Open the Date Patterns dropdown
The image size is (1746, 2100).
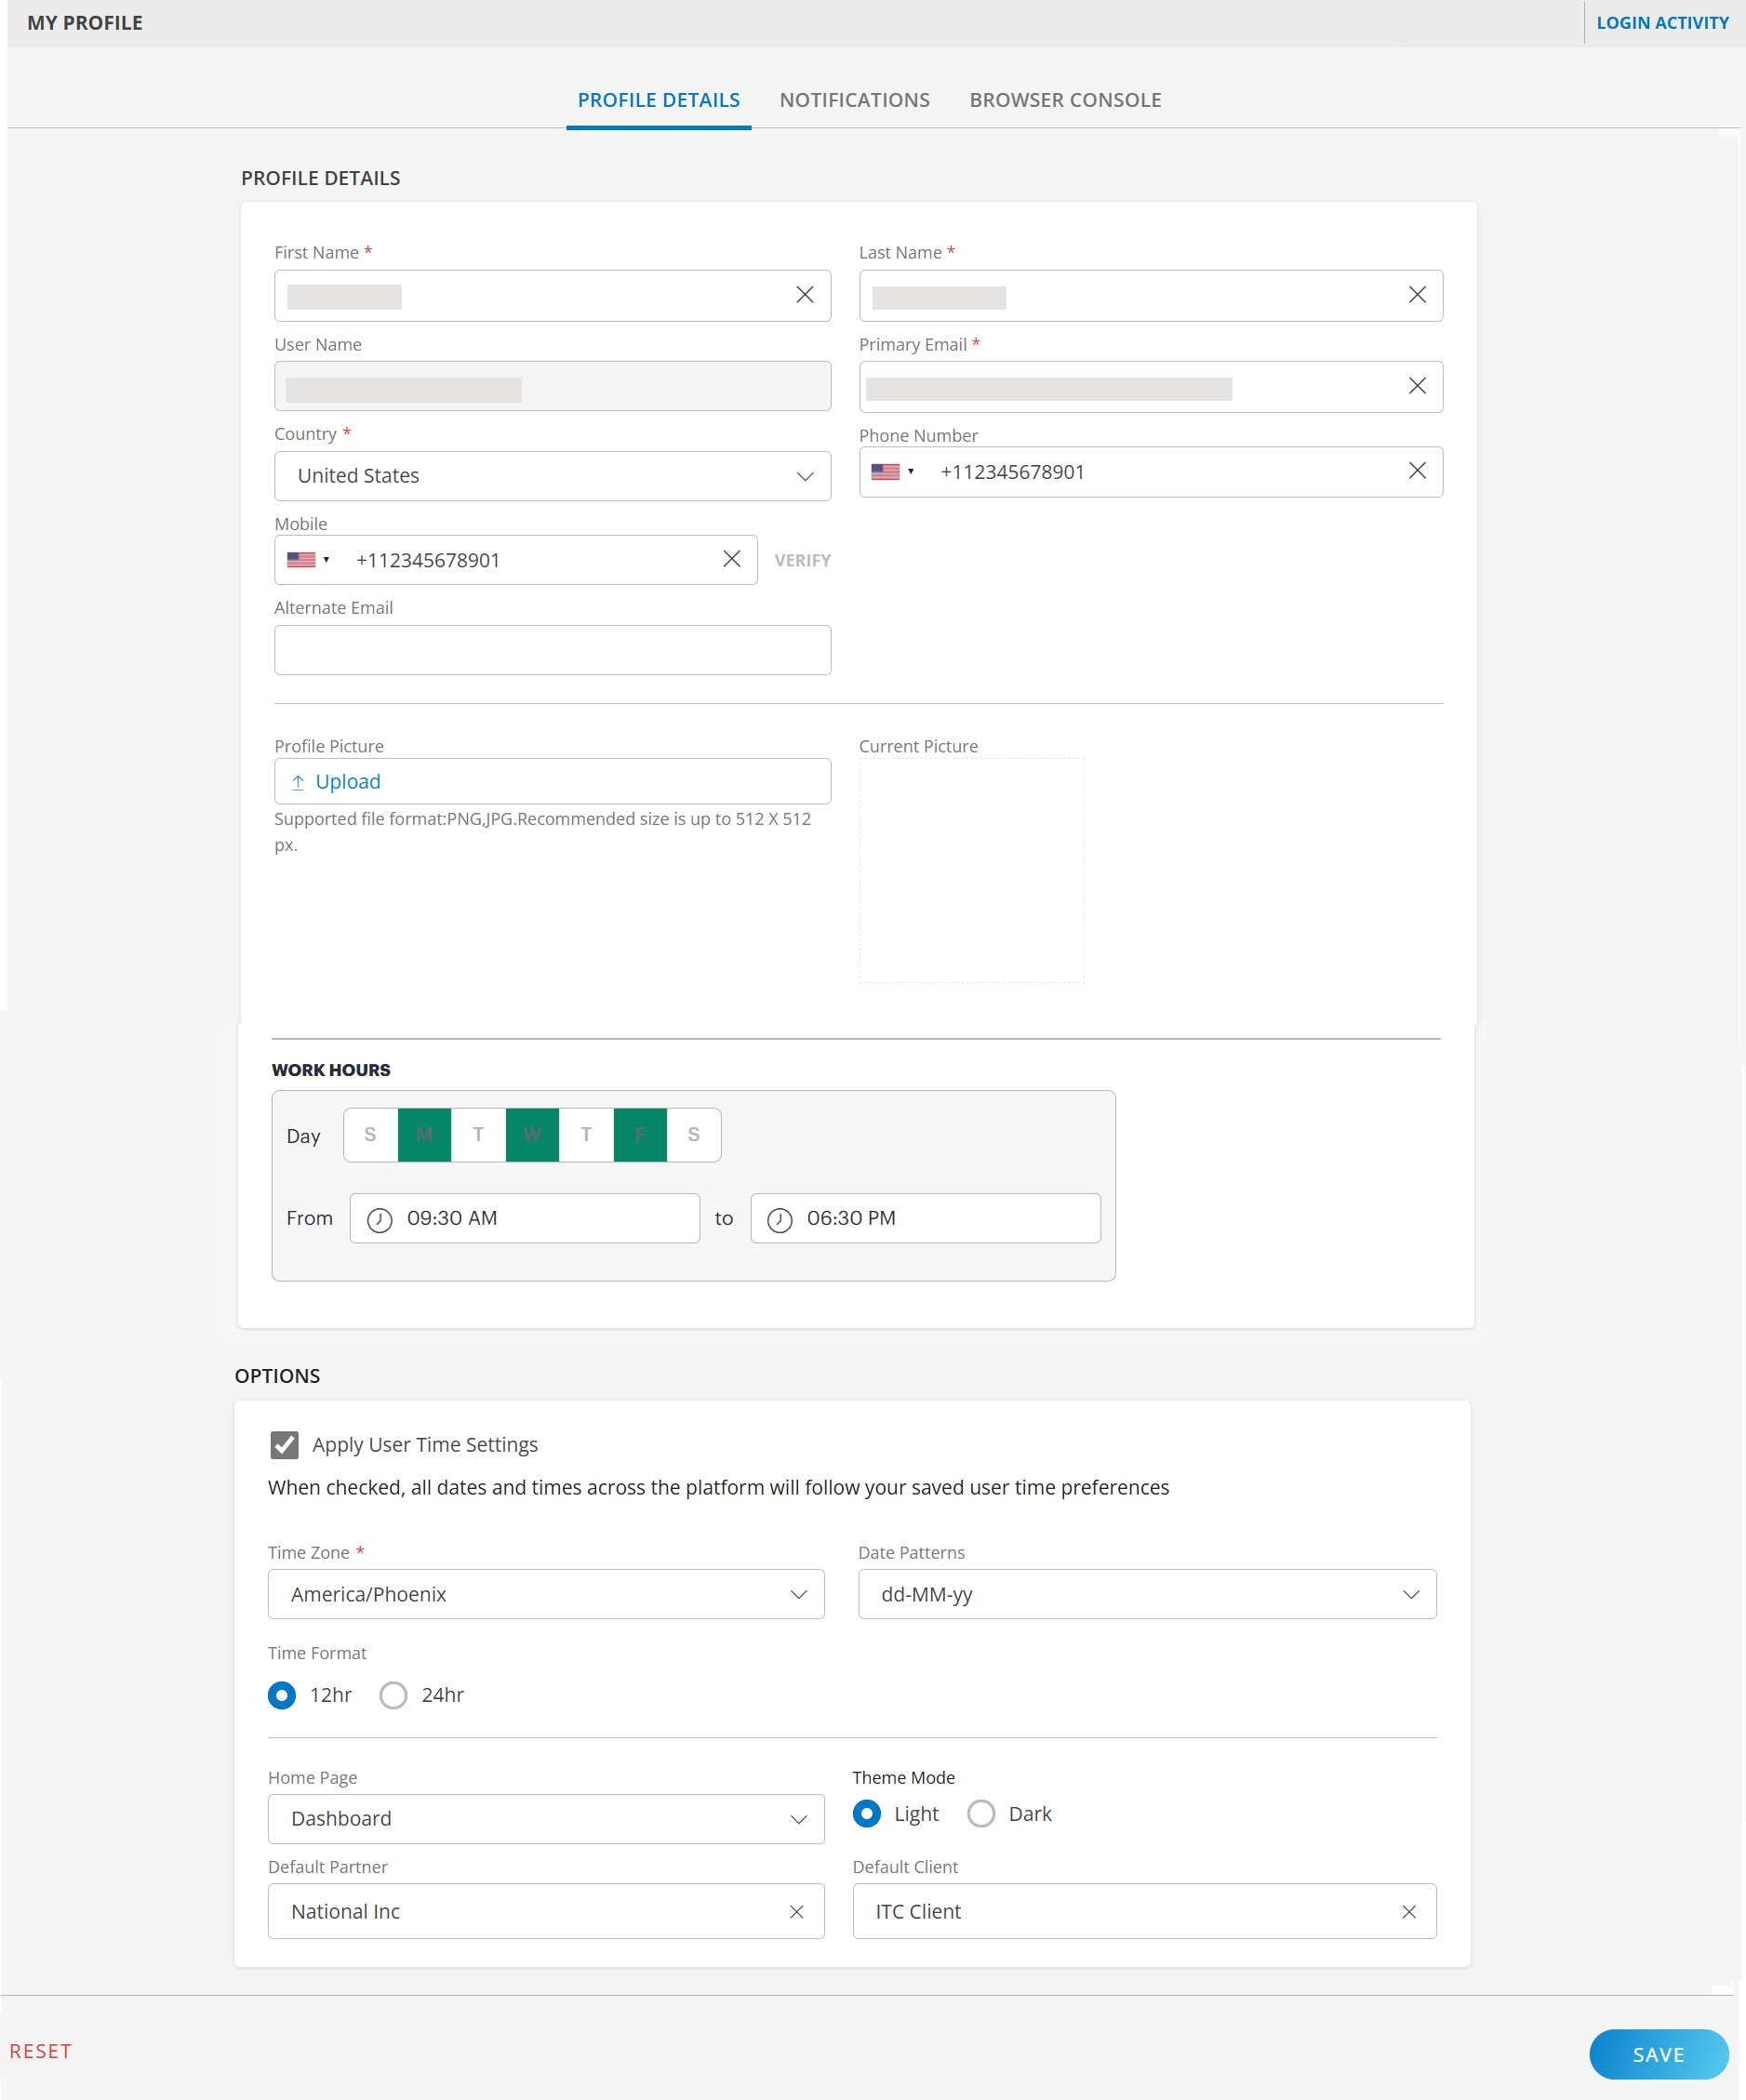tap(1410, 1594)
